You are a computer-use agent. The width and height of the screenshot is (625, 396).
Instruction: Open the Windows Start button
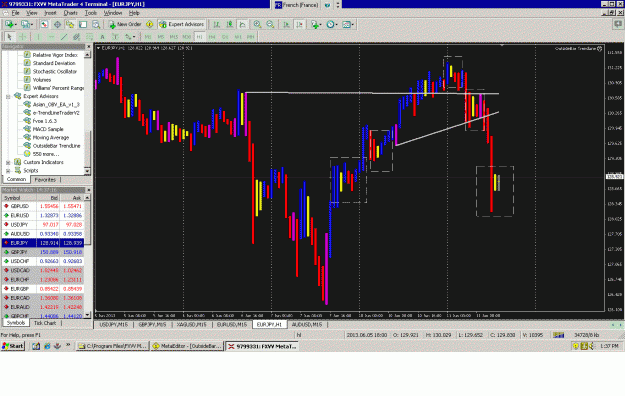tap(13, 346)
